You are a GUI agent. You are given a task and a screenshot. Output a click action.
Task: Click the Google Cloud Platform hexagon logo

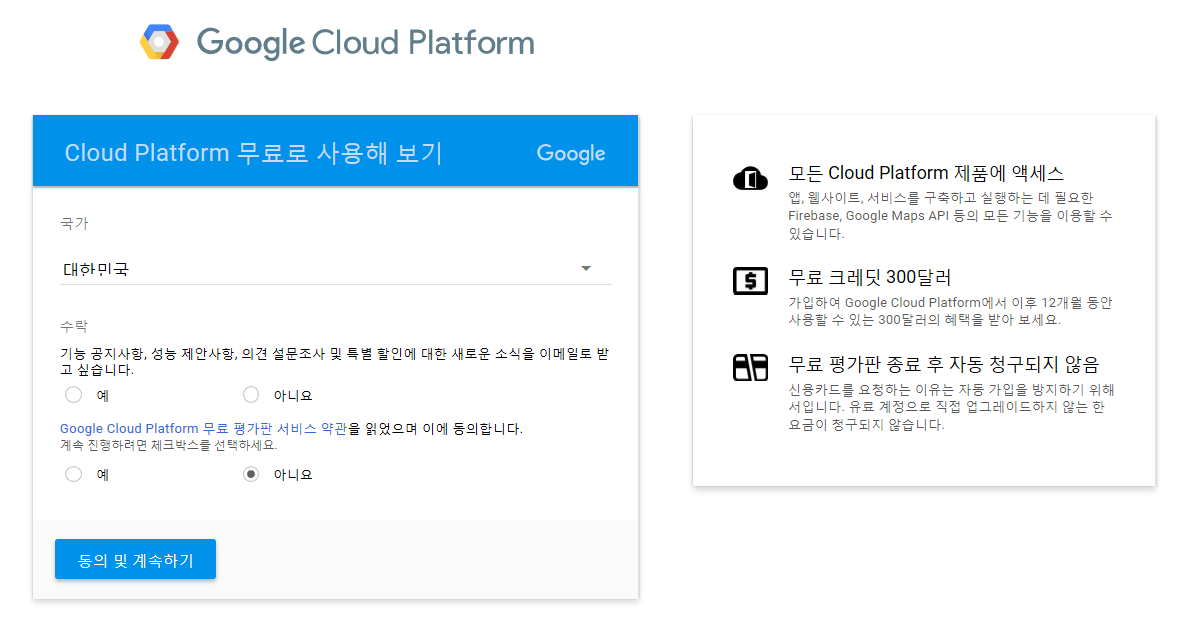click(x=159, y=42)
